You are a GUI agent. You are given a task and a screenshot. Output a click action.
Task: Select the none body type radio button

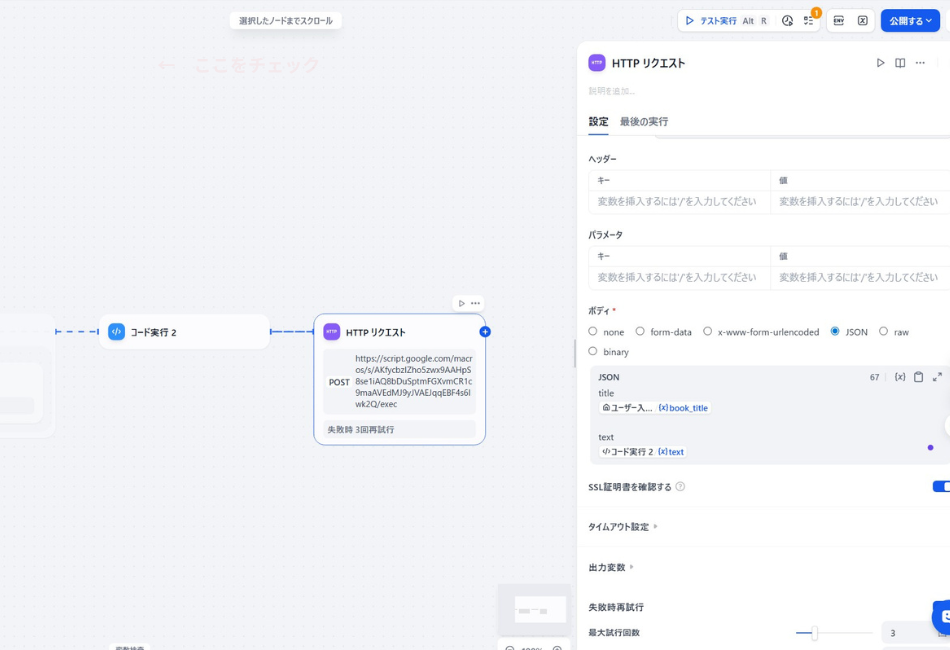(x=593, y=332)
